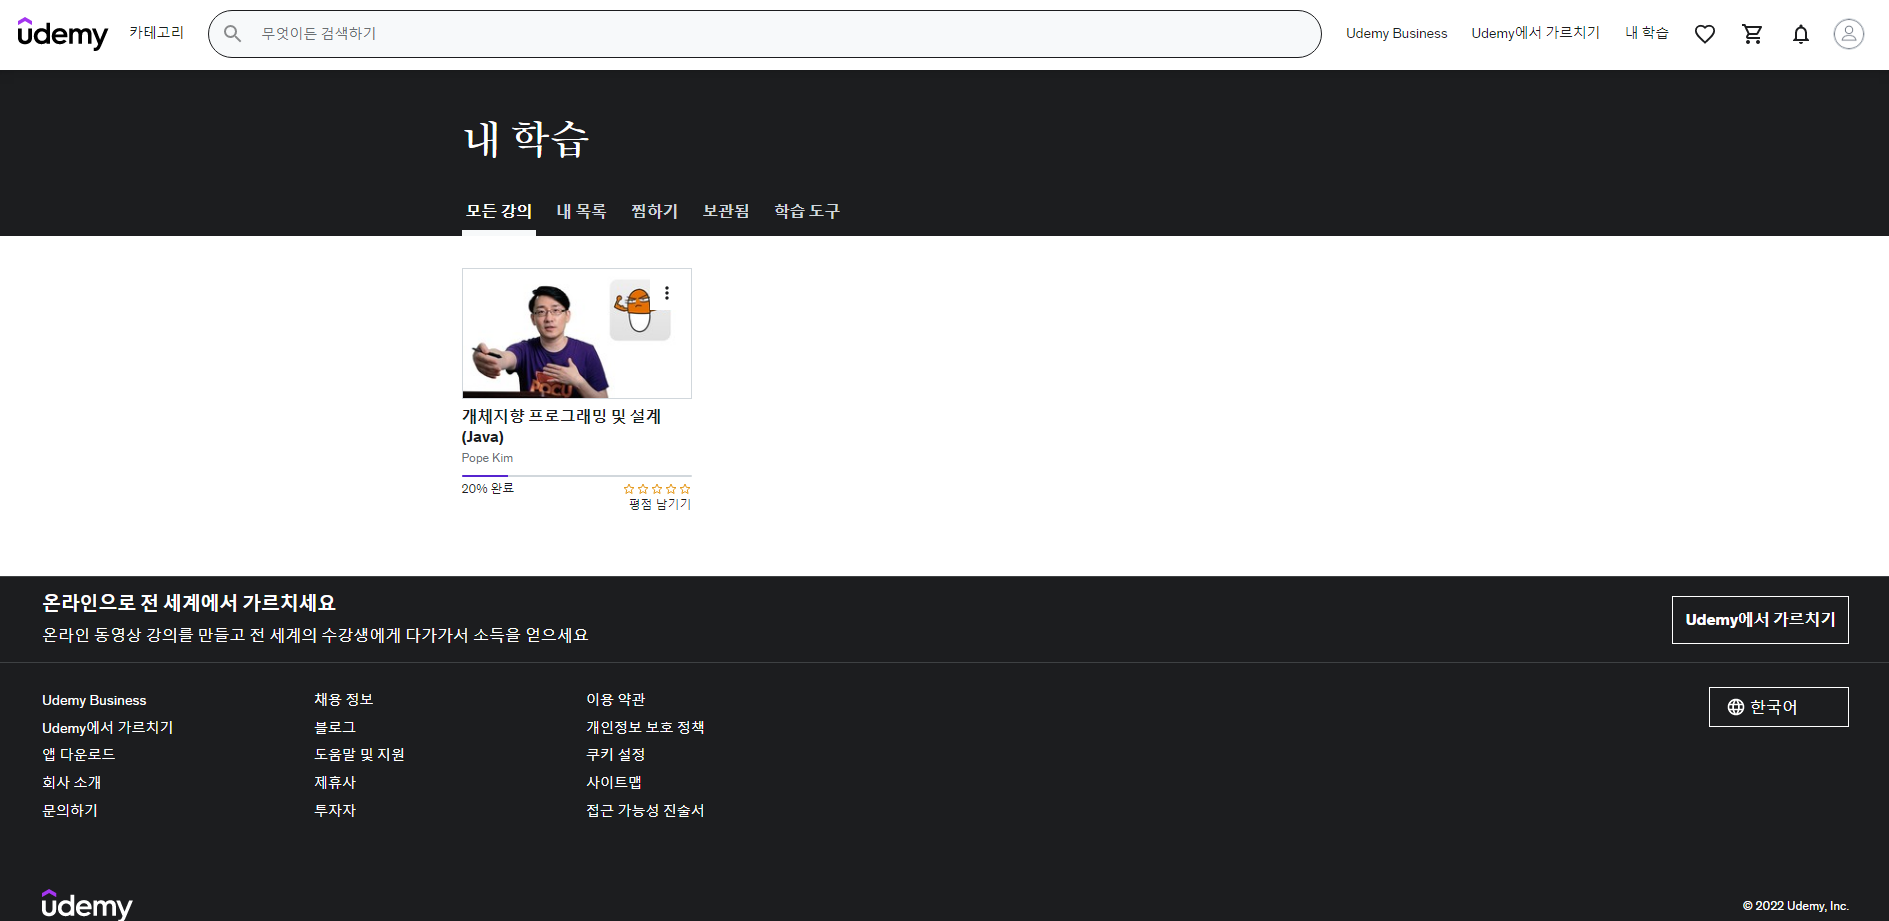Open footer link Udemy에서 가르치기
1889x921 pixels.
[x=108, y=727]
